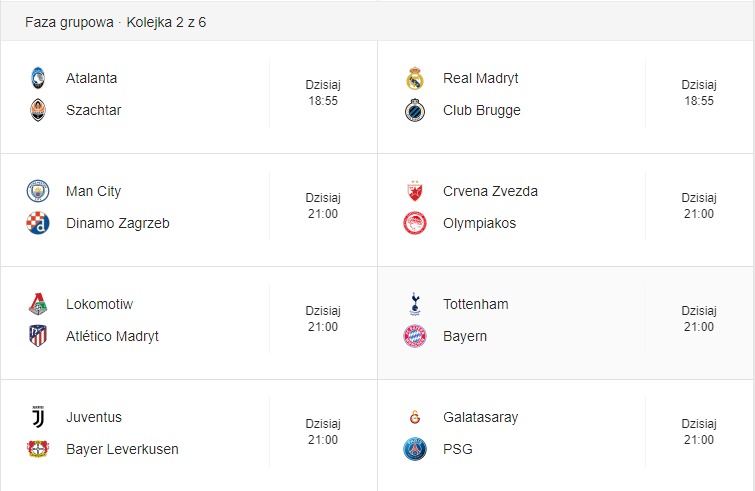Click the Crvena Zvezda crest
The image size is (755, 491).
click(x=415, y=191)
